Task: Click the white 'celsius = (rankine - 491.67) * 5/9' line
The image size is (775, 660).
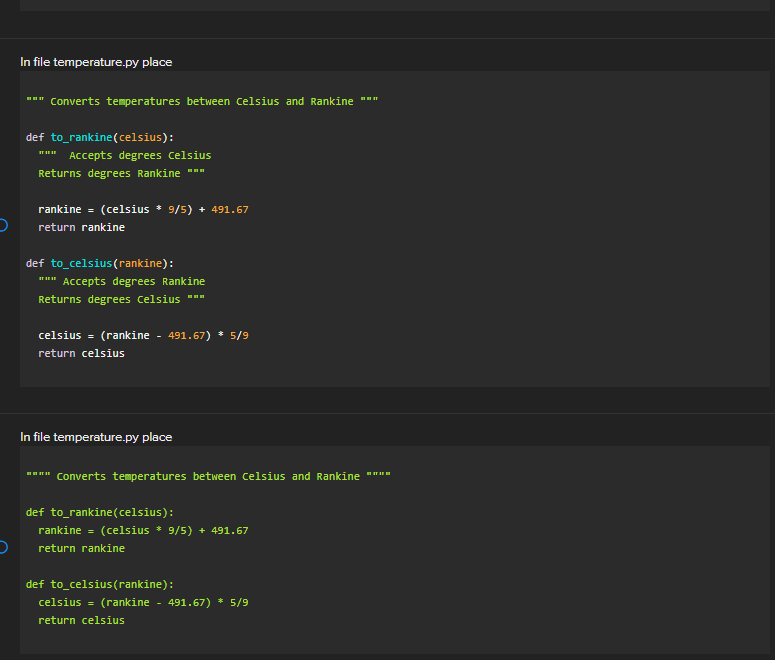Action: 143,336
